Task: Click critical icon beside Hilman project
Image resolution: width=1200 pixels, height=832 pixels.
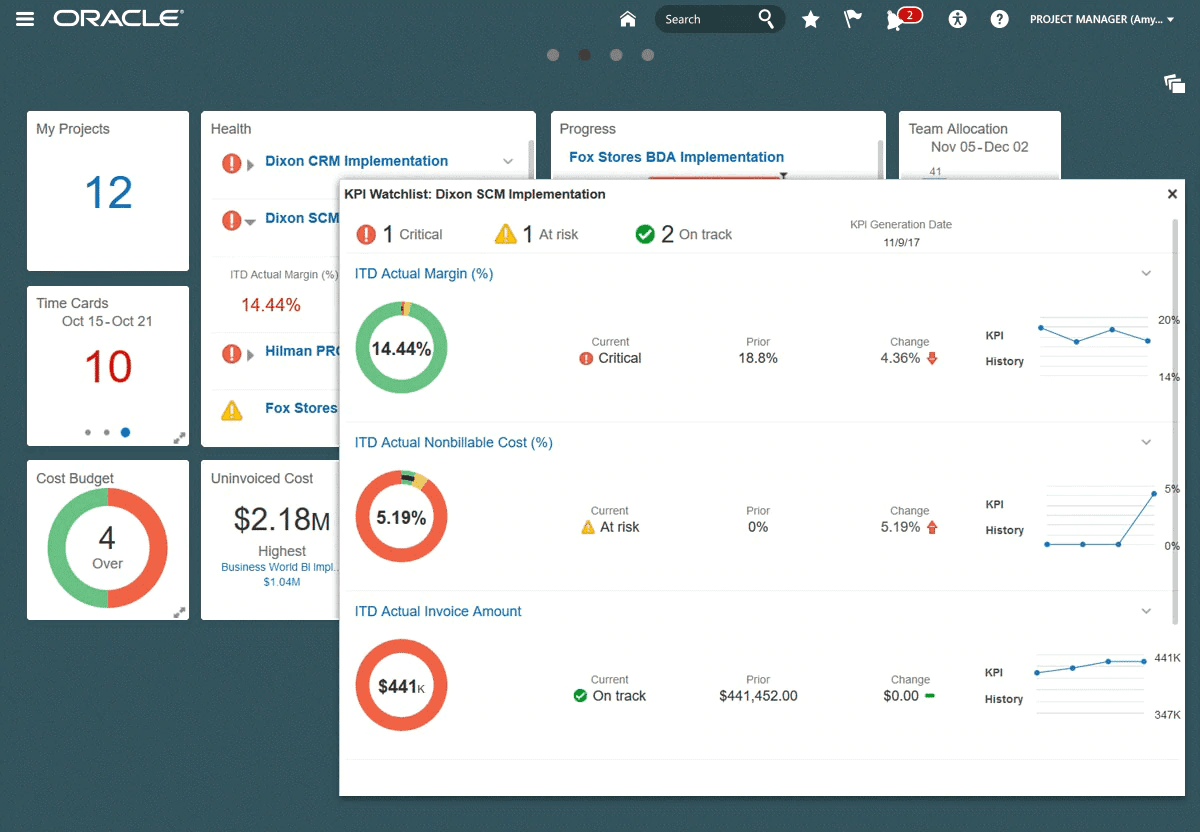Action: [x=231, y=352]
